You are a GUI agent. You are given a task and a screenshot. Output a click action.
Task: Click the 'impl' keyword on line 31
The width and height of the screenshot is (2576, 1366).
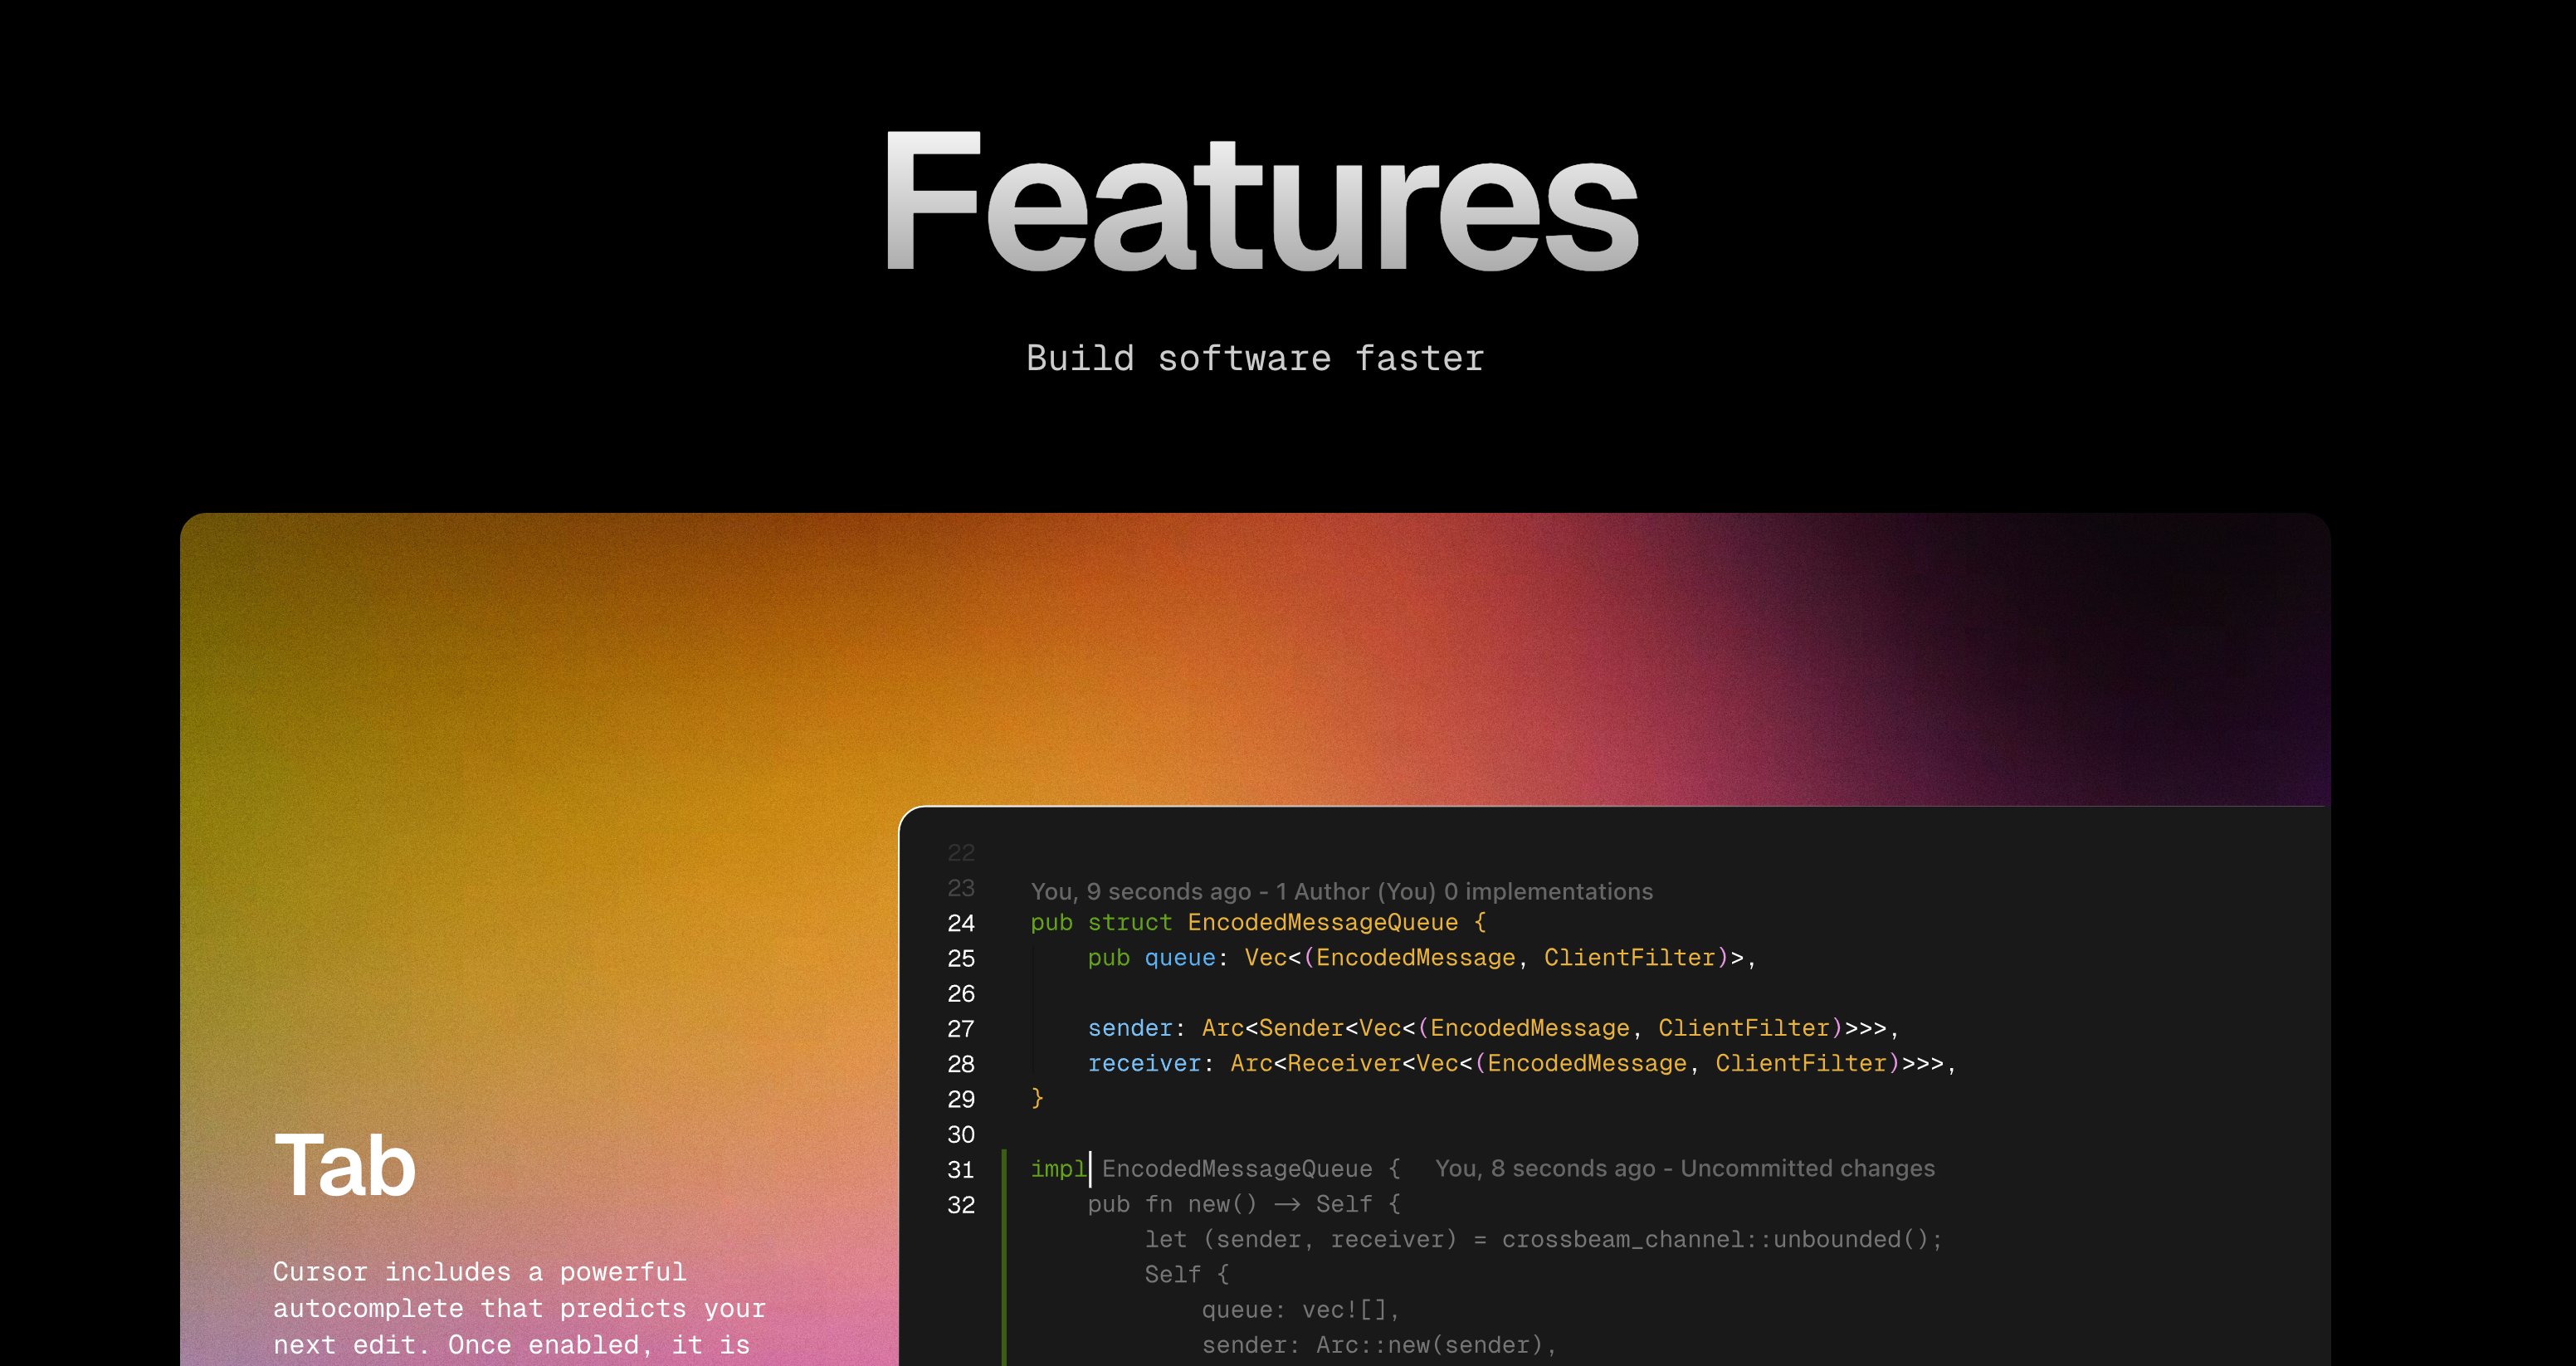pos(1058,1168)
